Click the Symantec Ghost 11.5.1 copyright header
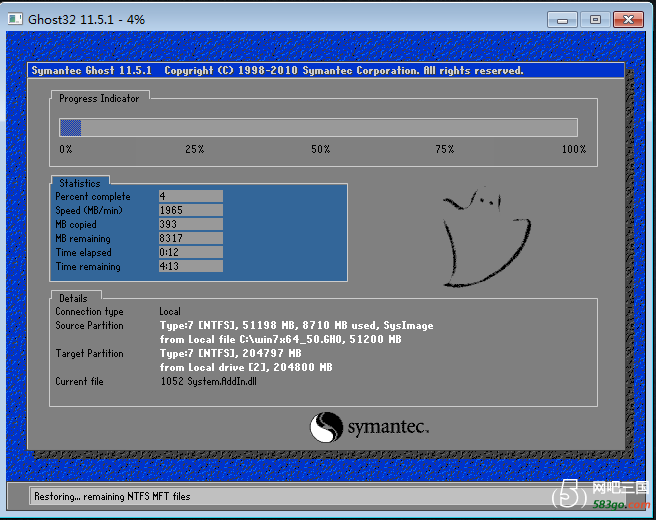This screenshot has height=520, width=656. [277, 70]
